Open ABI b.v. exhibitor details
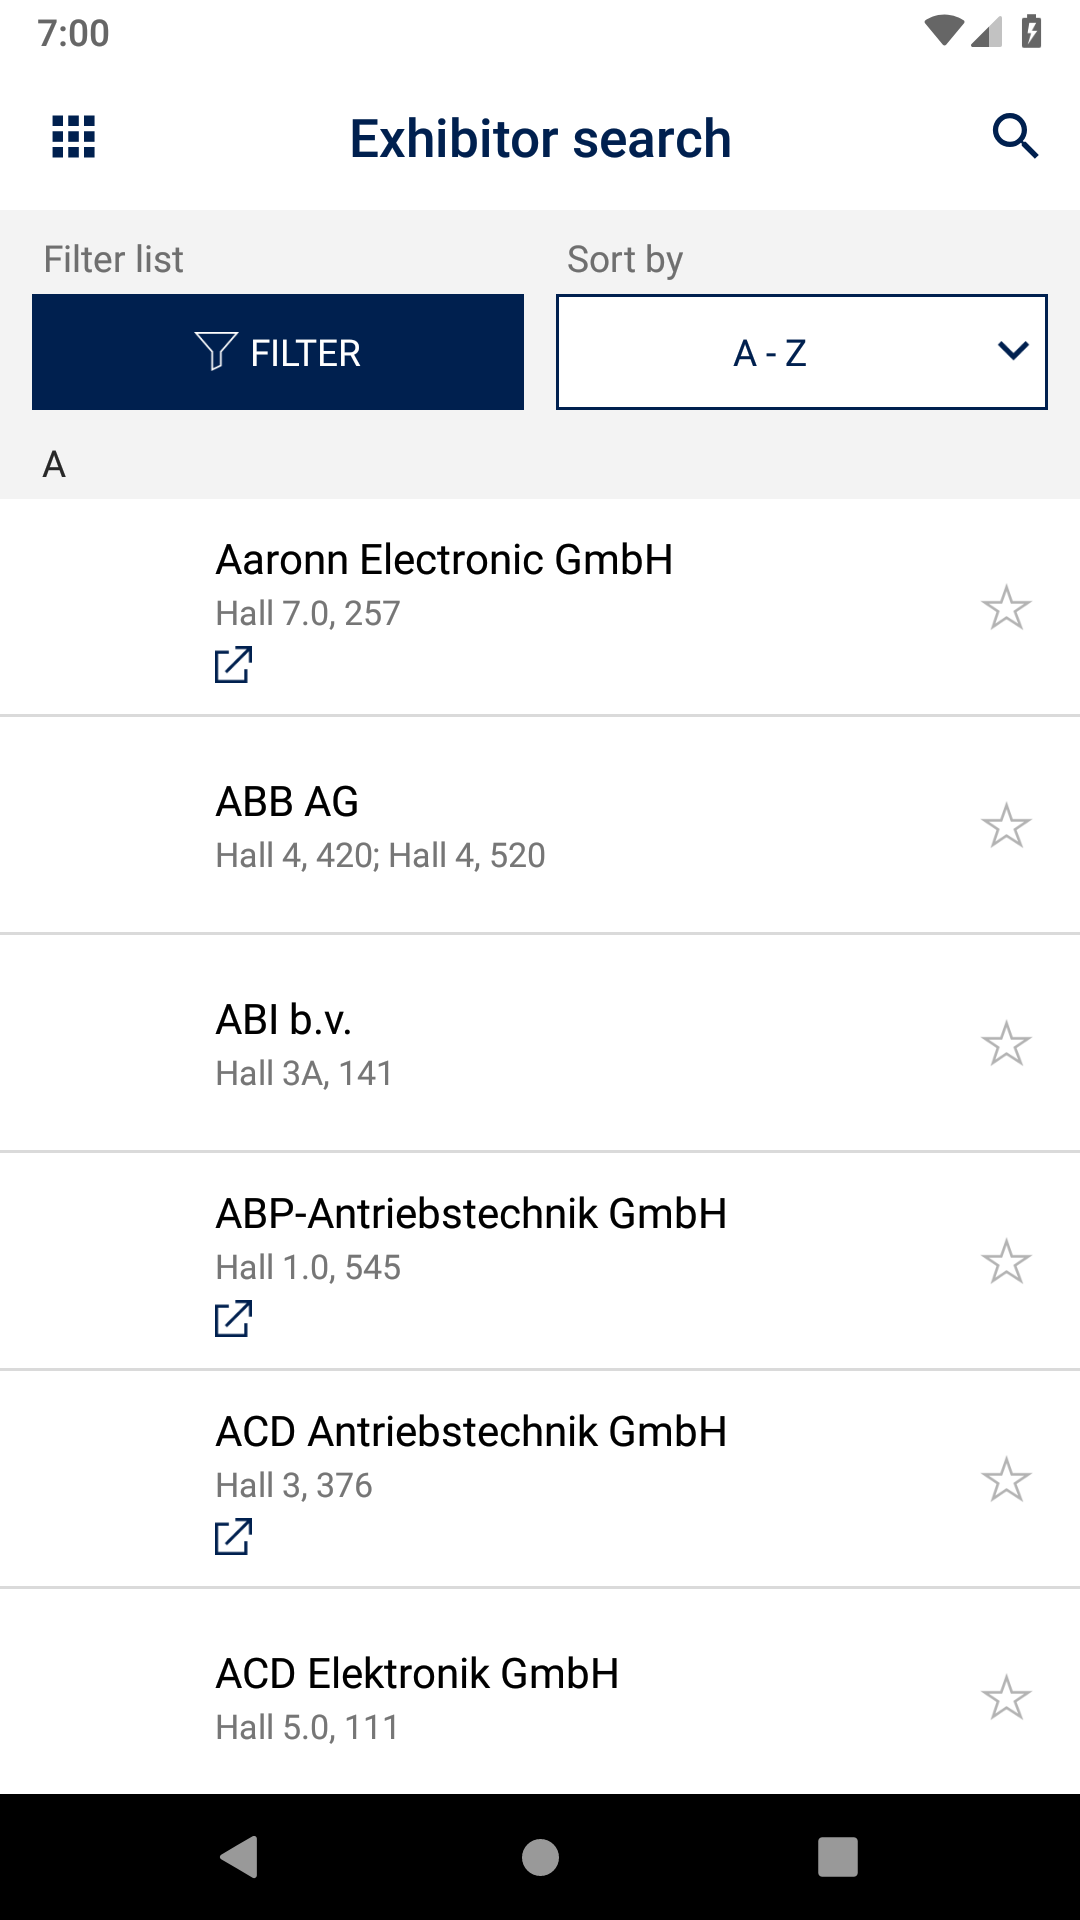Viewport: 1080px width, 1920px height. coord(500,1044)
